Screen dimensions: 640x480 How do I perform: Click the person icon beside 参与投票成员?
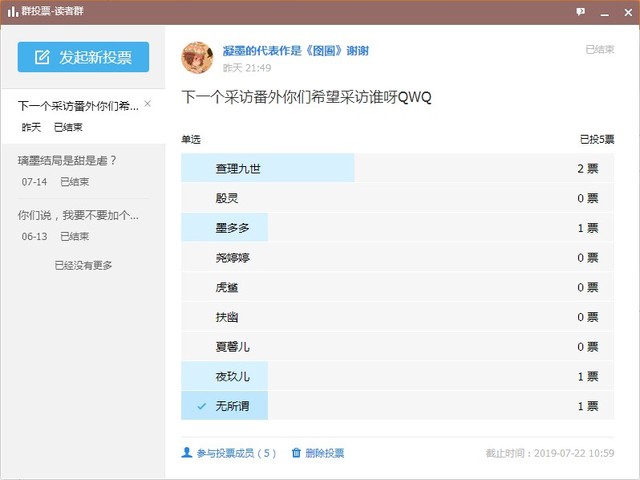coord(187,453)
